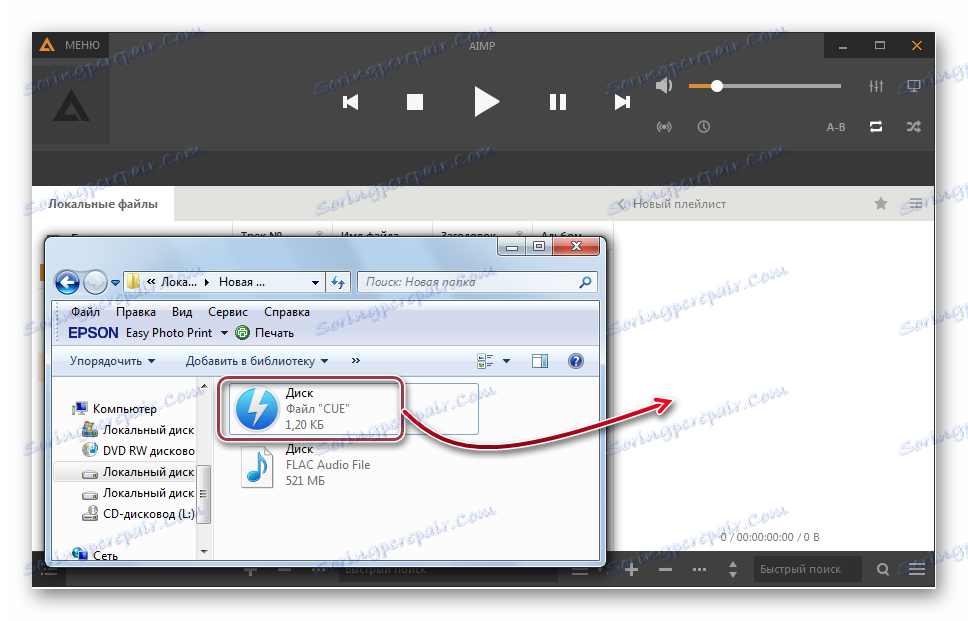Open the Упорядочить dropdown
968x621 pixels.
pos(112,361)
